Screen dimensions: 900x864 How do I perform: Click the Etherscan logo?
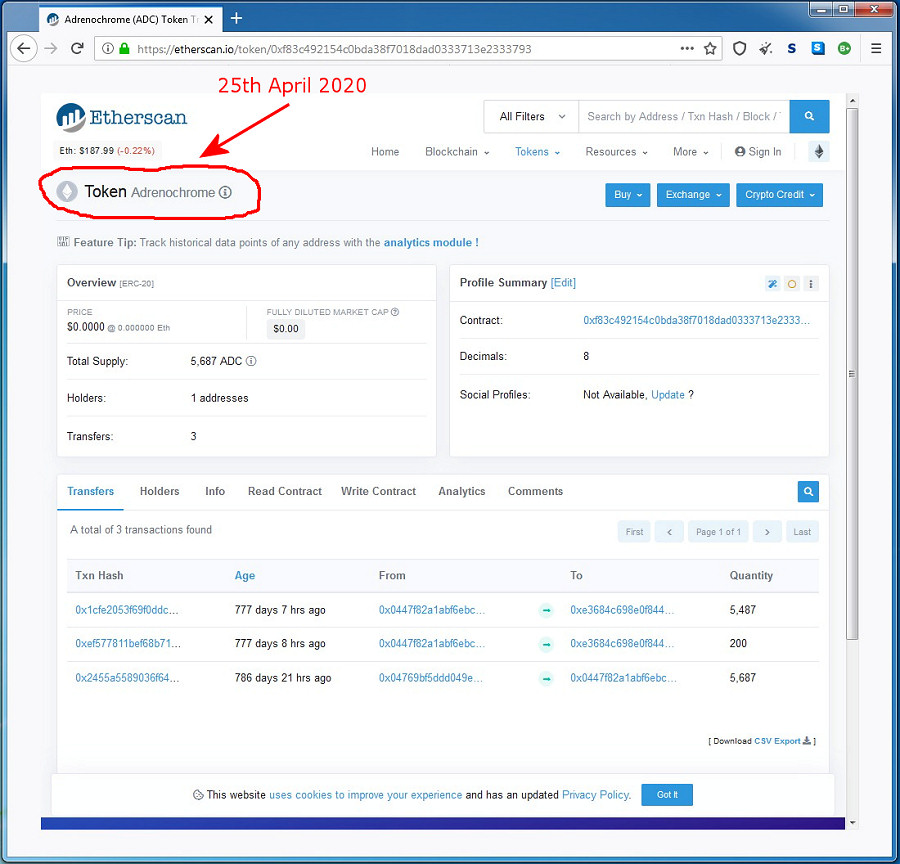click(122, 117)
